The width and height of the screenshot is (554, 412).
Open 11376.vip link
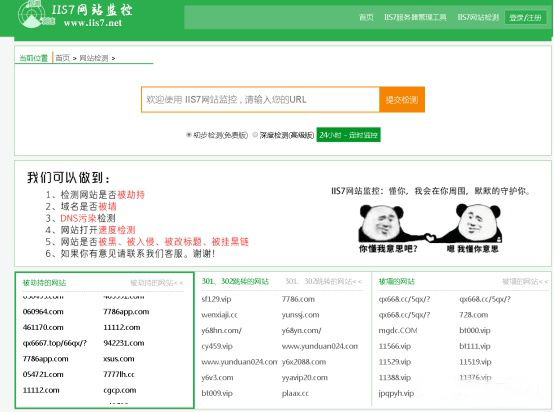click(475, 377)
